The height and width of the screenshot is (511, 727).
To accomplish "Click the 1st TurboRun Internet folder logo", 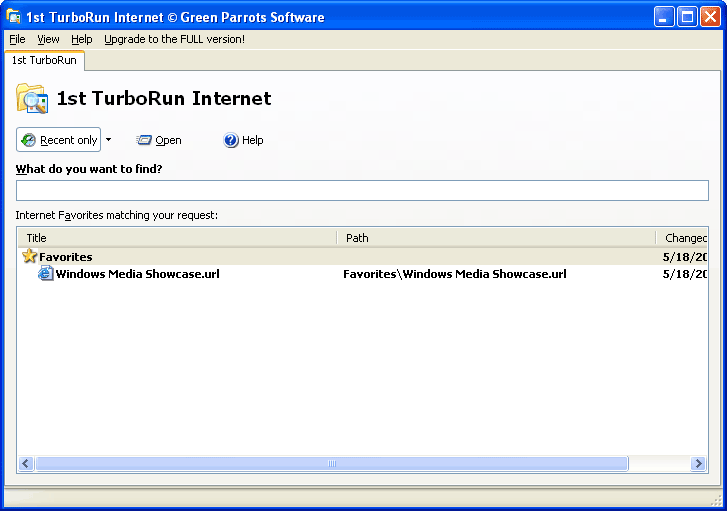I will point(32,98).
